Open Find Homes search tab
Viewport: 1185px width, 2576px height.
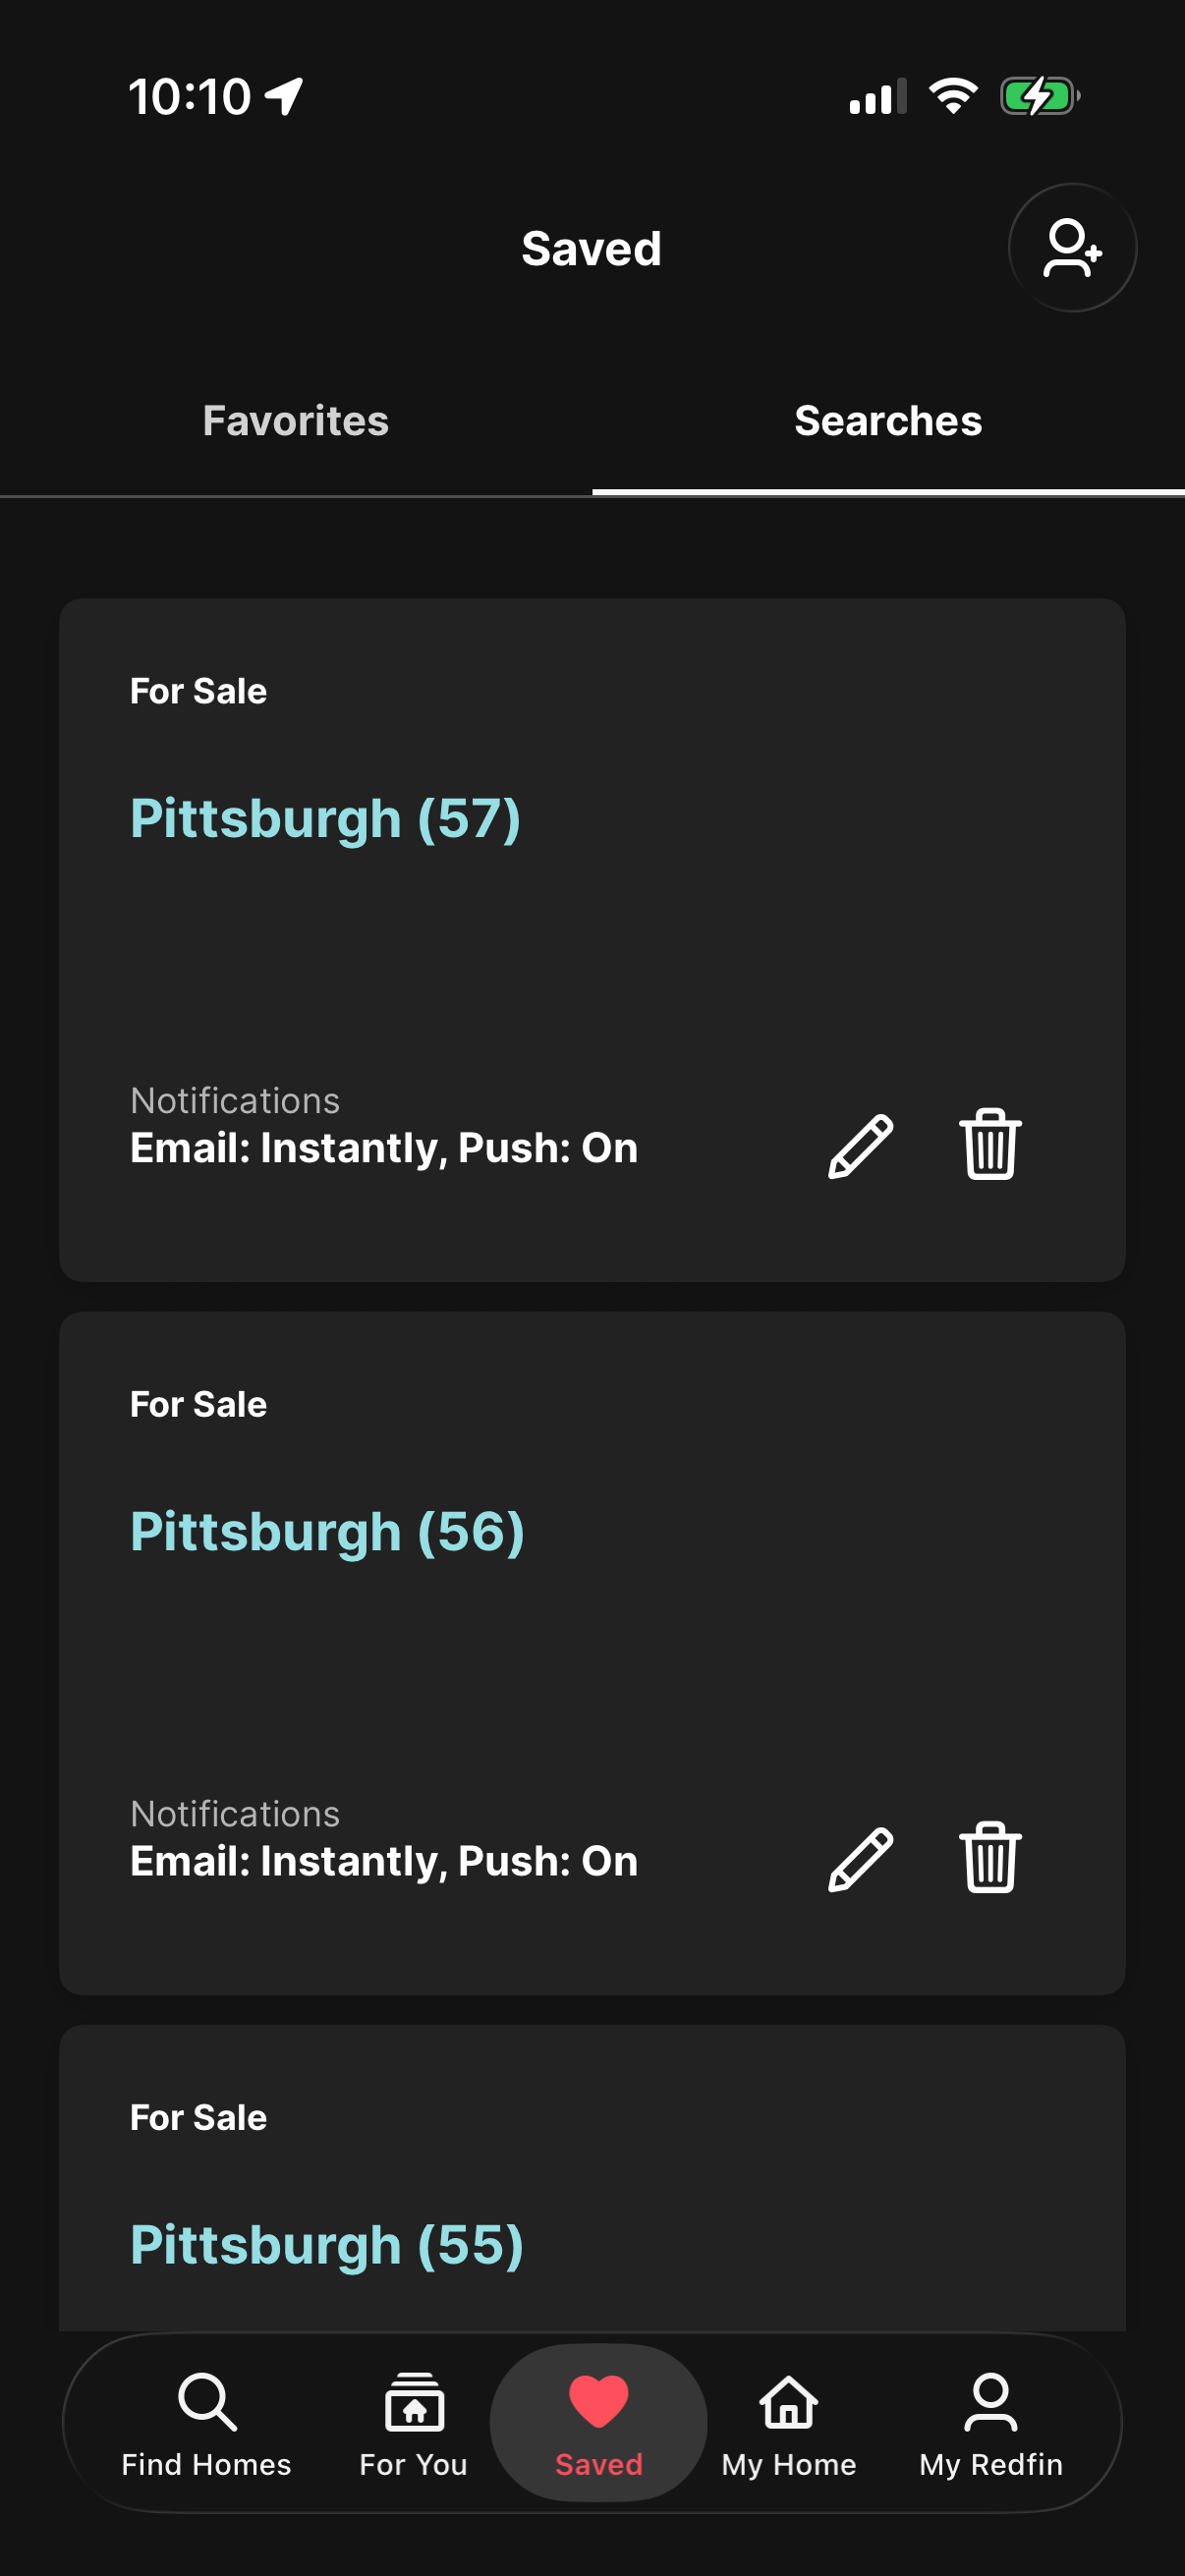tap(206, 2422)
